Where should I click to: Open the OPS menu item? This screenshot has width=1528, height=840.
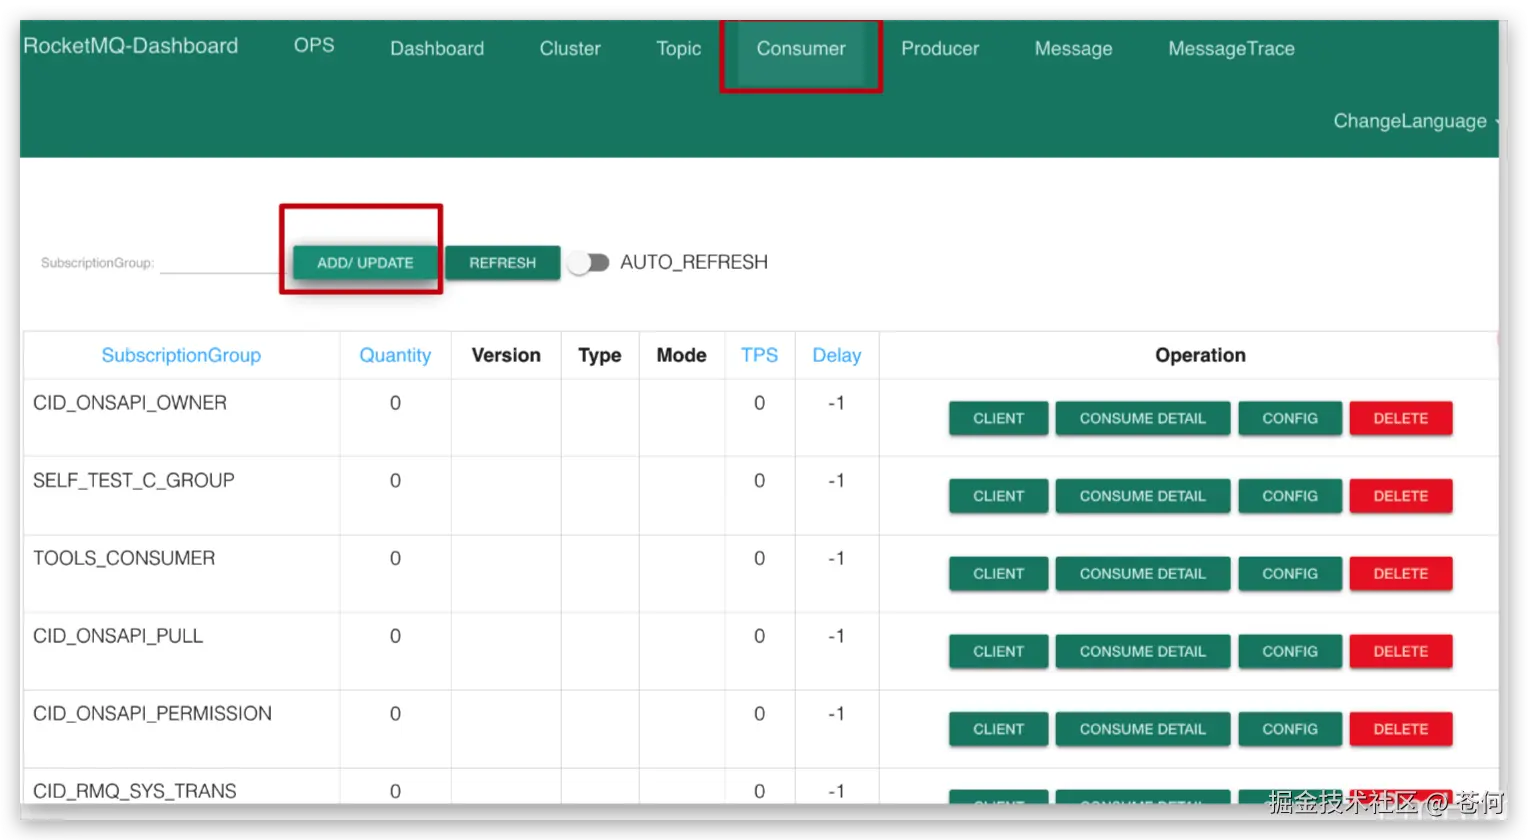[x=314, y=46]
